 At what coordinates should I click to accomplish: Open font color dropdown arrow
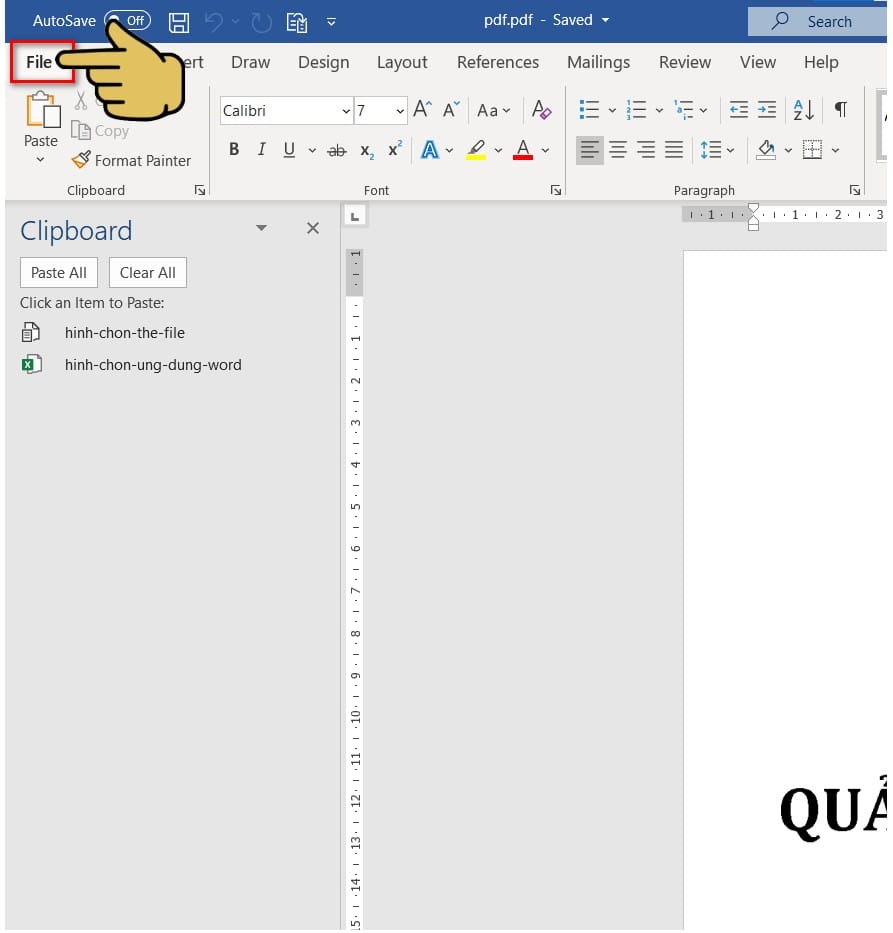[x=545, y=151]
